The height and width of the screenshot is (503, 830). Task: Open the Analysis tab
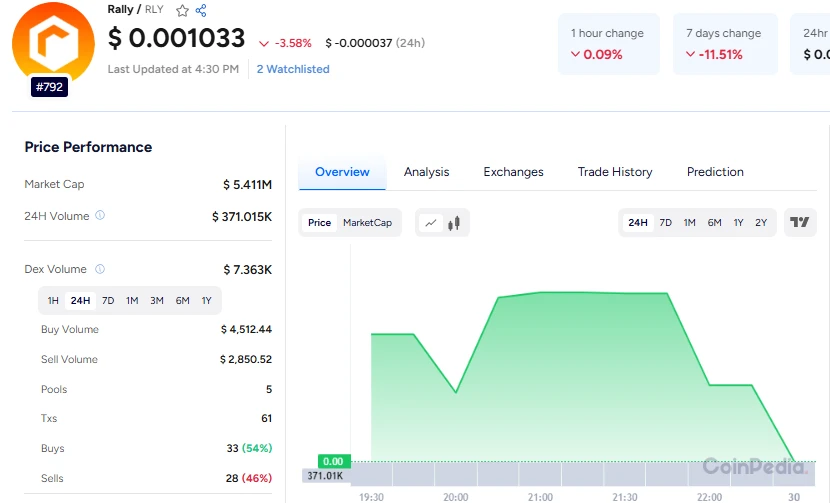pos(426,172)
